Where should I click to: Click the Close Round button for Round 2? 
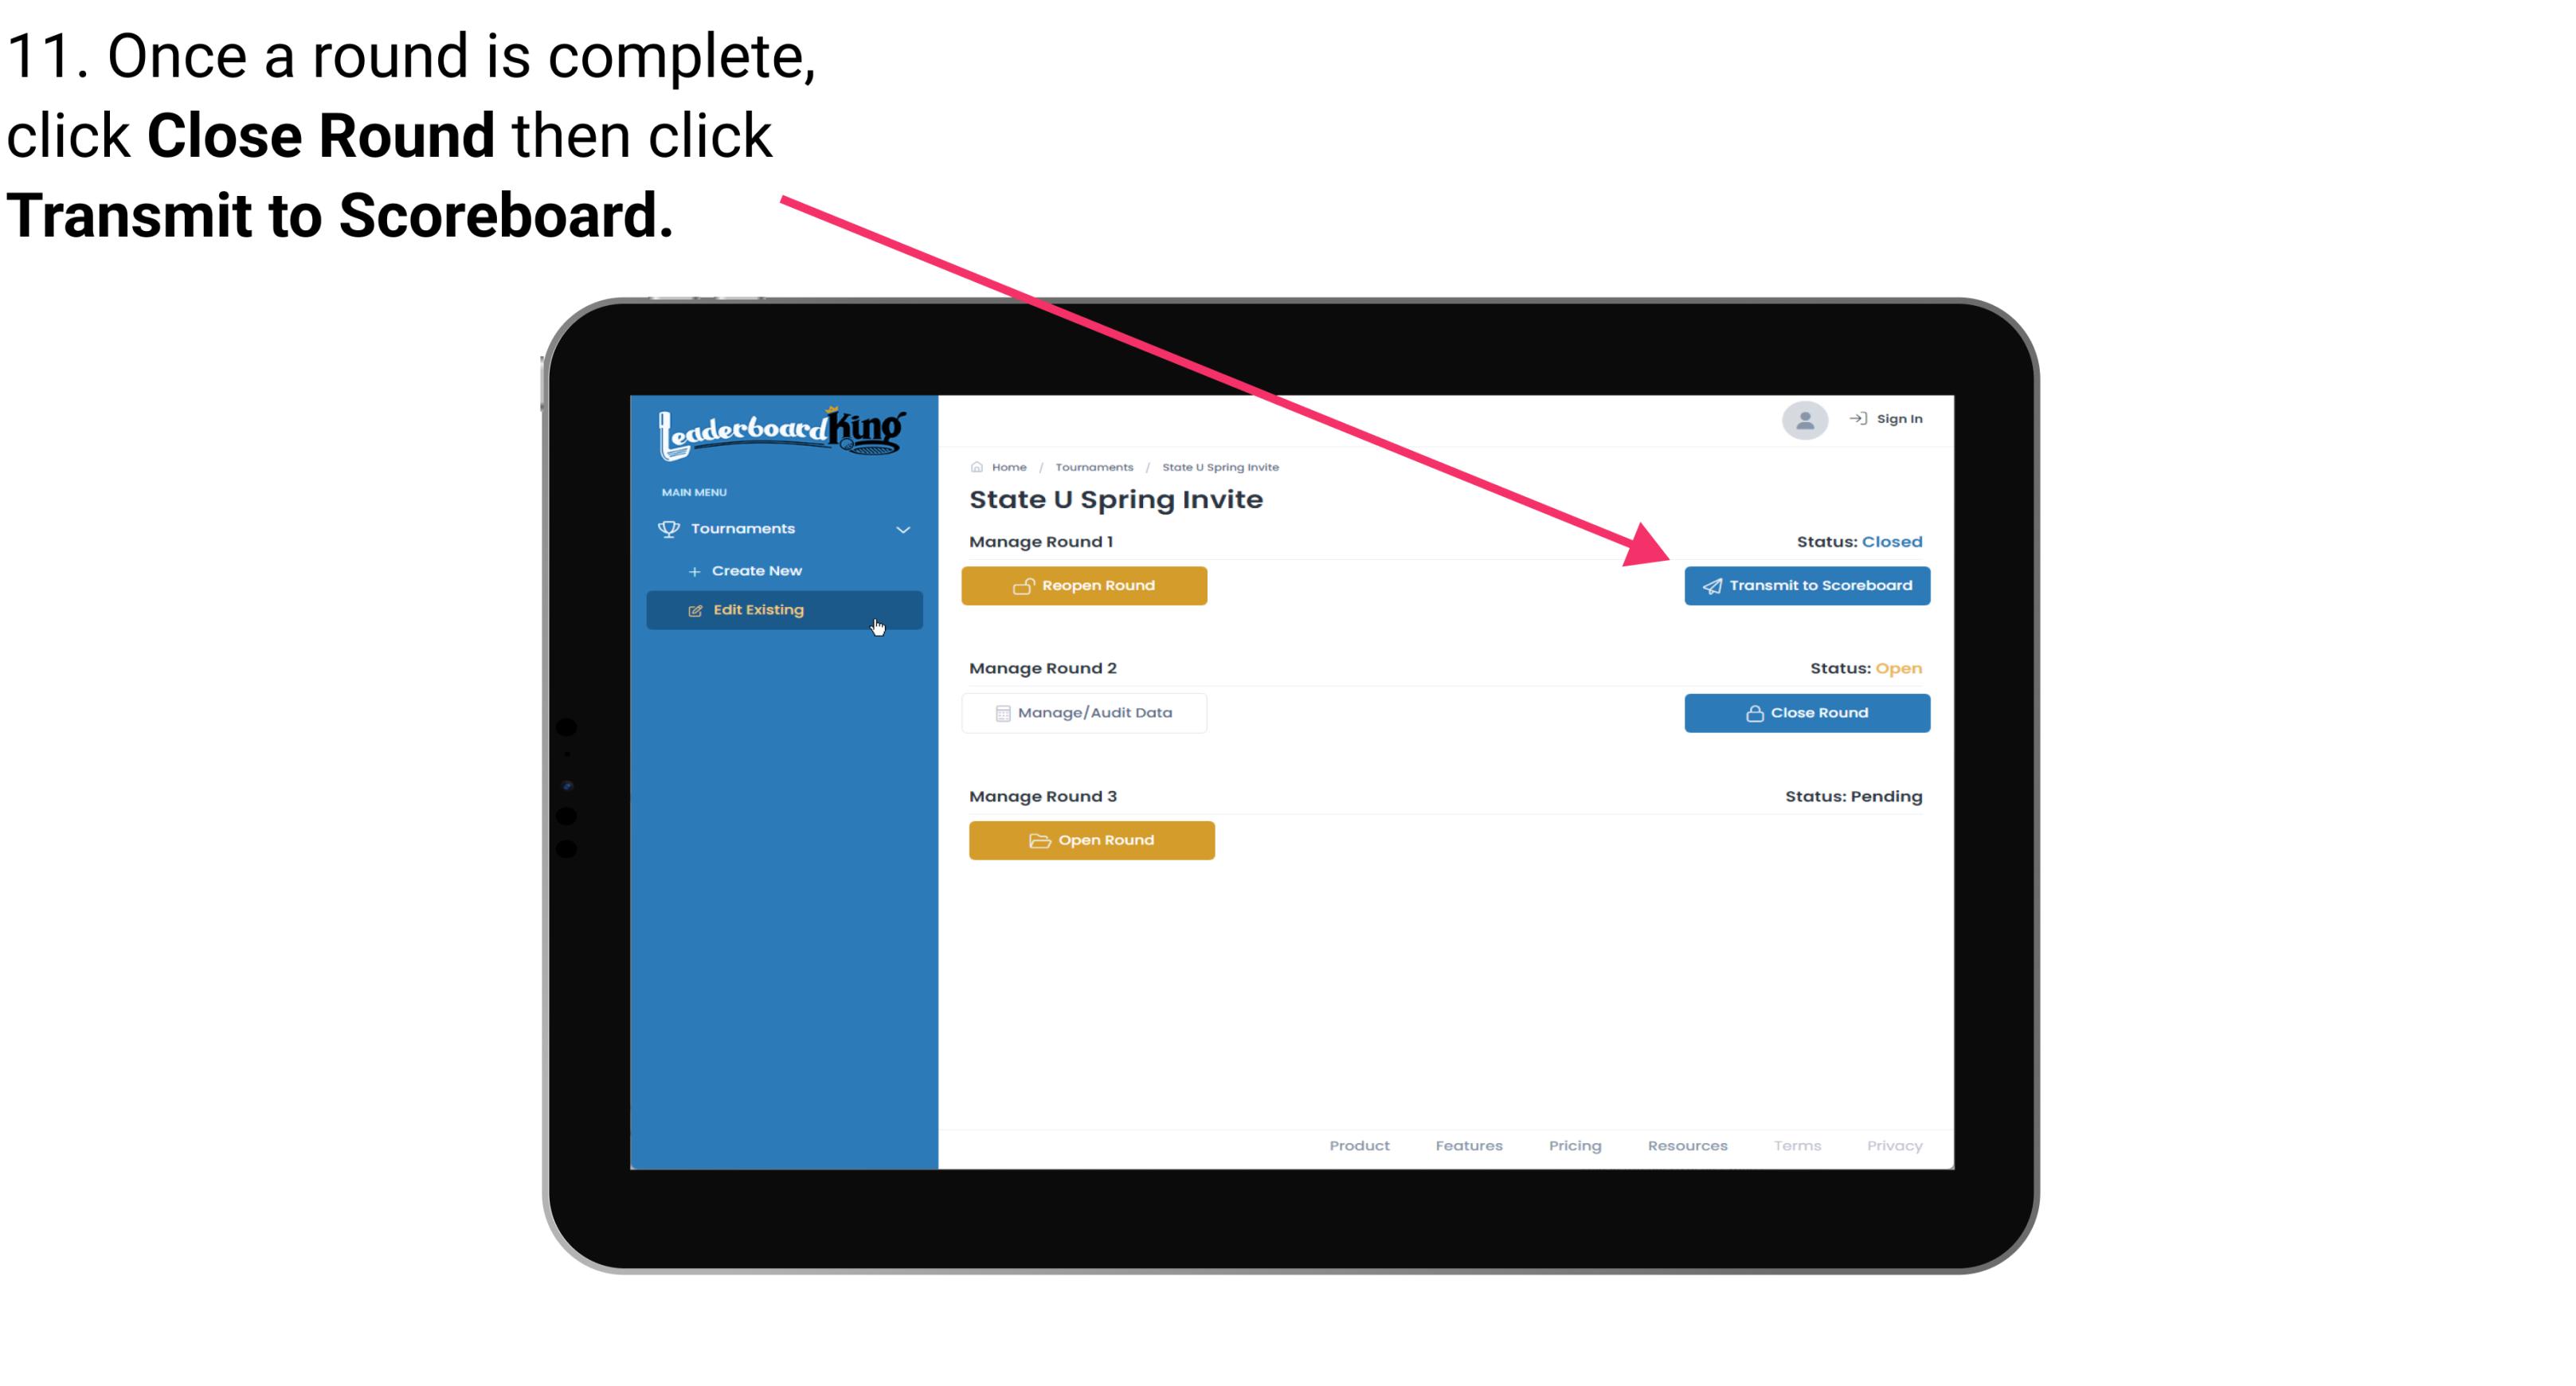[1807, 712]
